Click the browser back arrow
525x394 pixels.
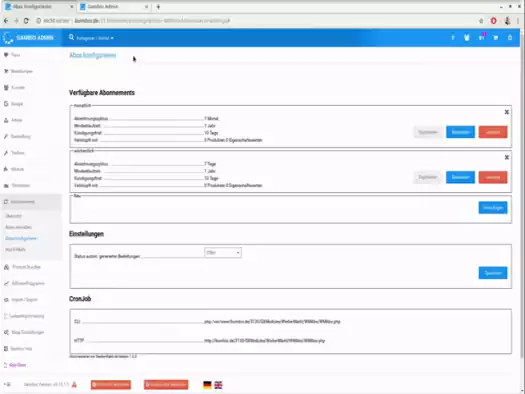(x=6, y=21)
